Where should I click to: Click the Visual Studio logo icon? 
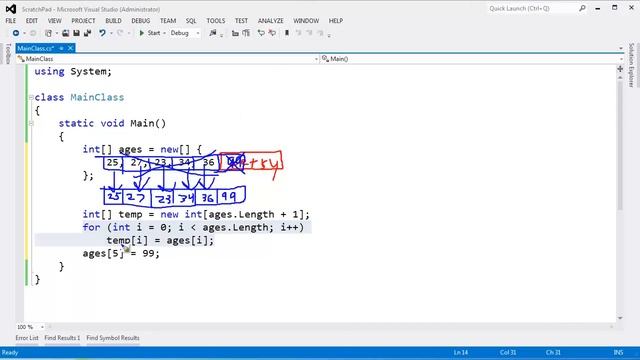coord(11,9)
